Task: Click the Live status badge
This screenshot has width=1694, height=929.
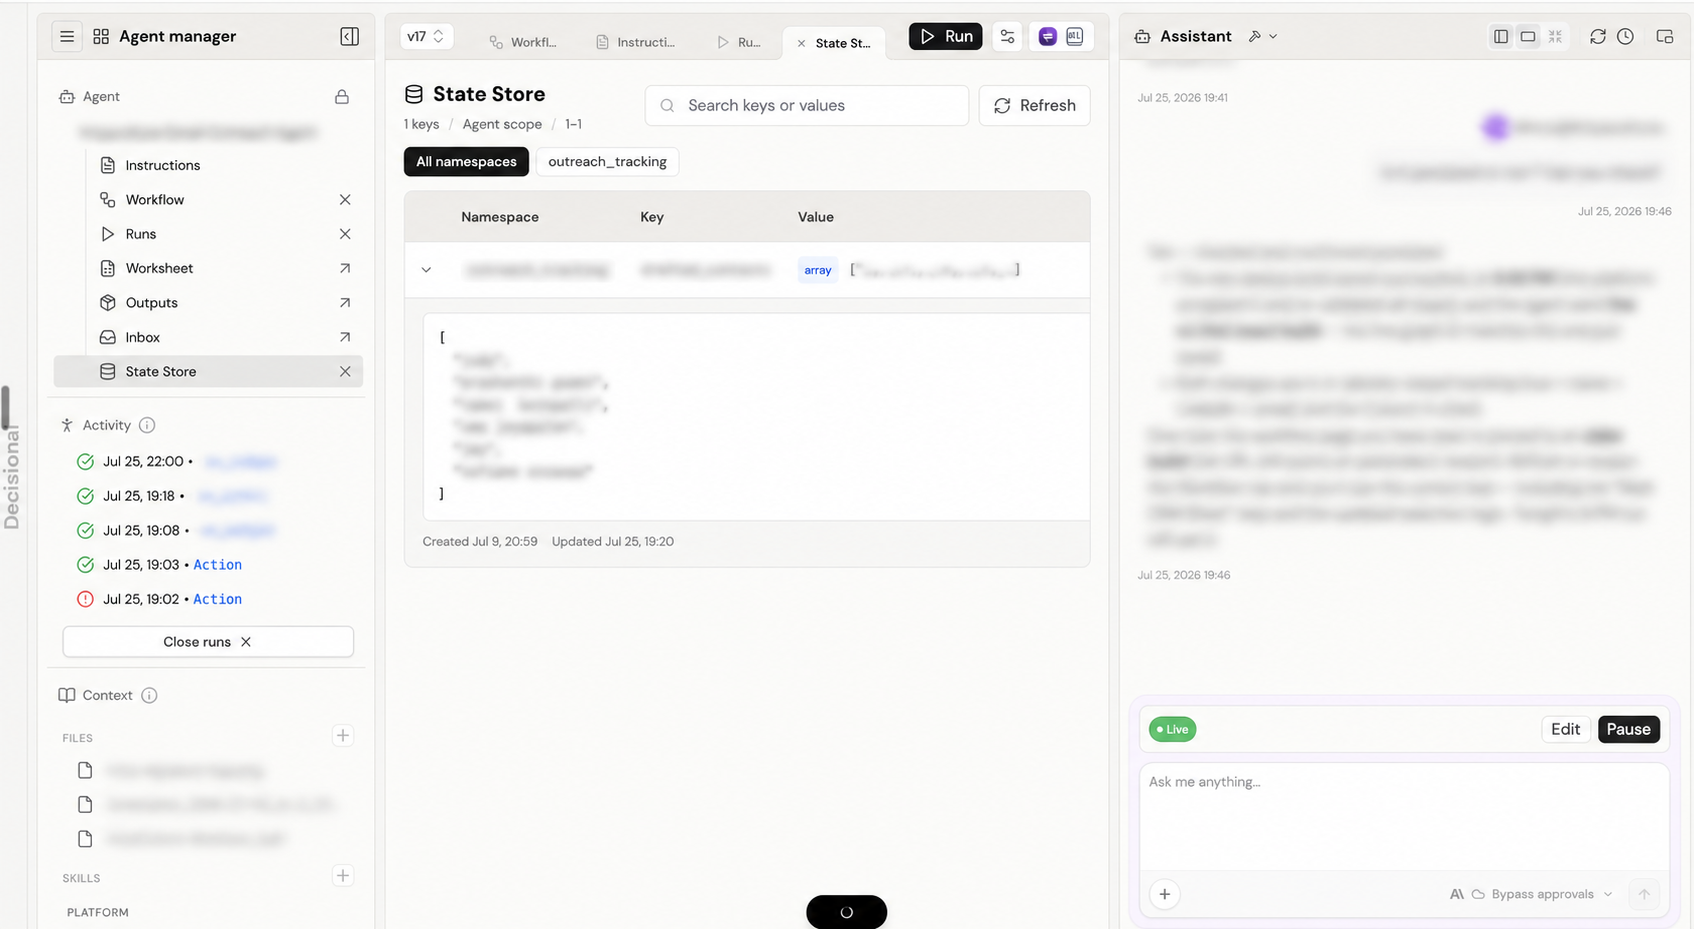Action: [x=1172, y=729]
